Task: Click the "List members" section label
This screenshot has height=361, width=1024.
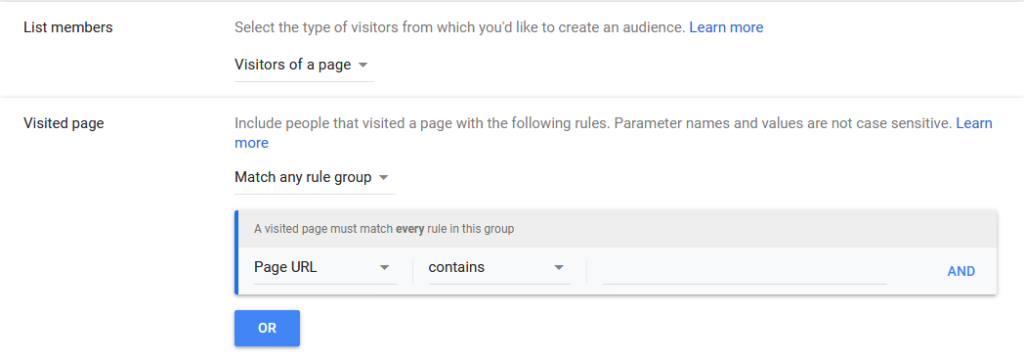Action: (68, 27)
